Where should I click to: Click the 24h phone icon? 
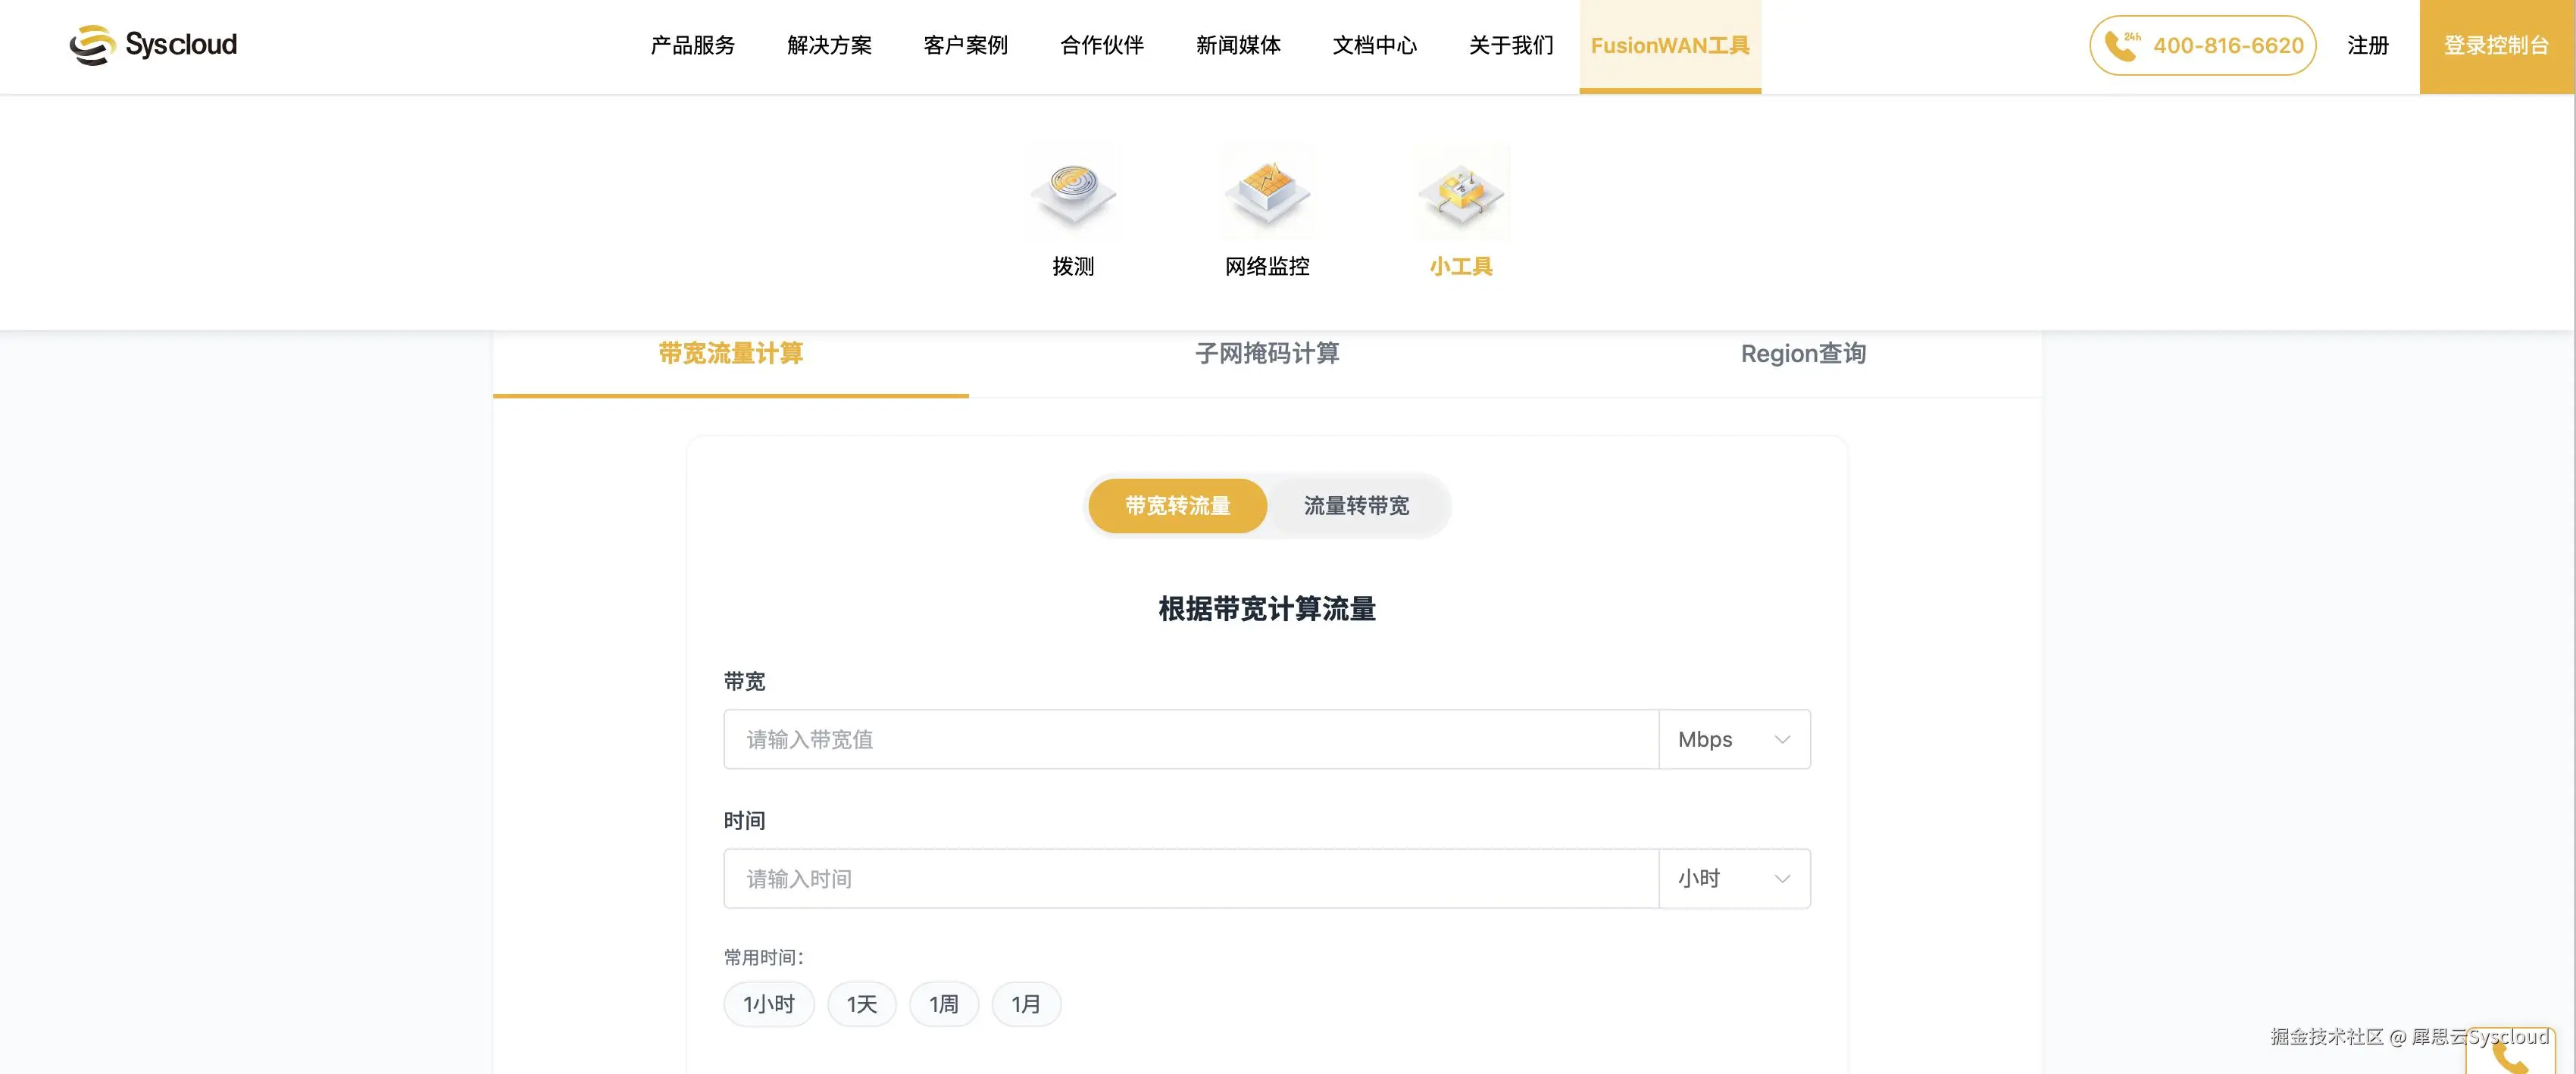click(2121, 46)
